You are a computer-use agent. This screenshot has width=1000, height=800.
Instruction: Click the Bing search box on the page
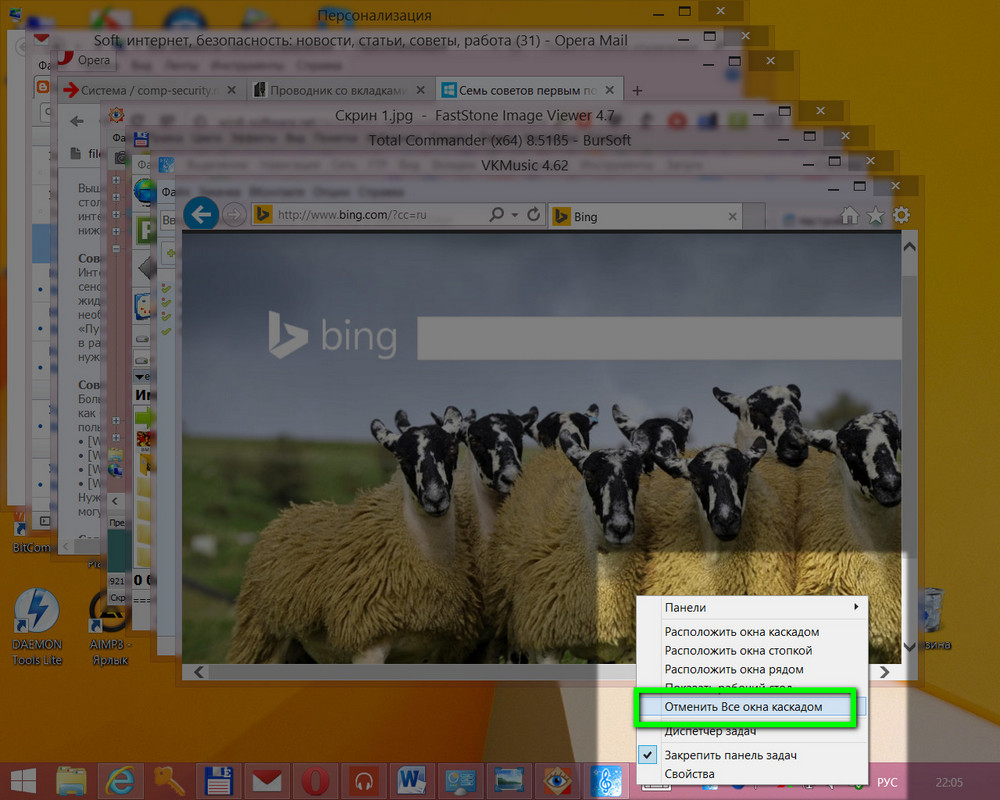tap(659, 337)
